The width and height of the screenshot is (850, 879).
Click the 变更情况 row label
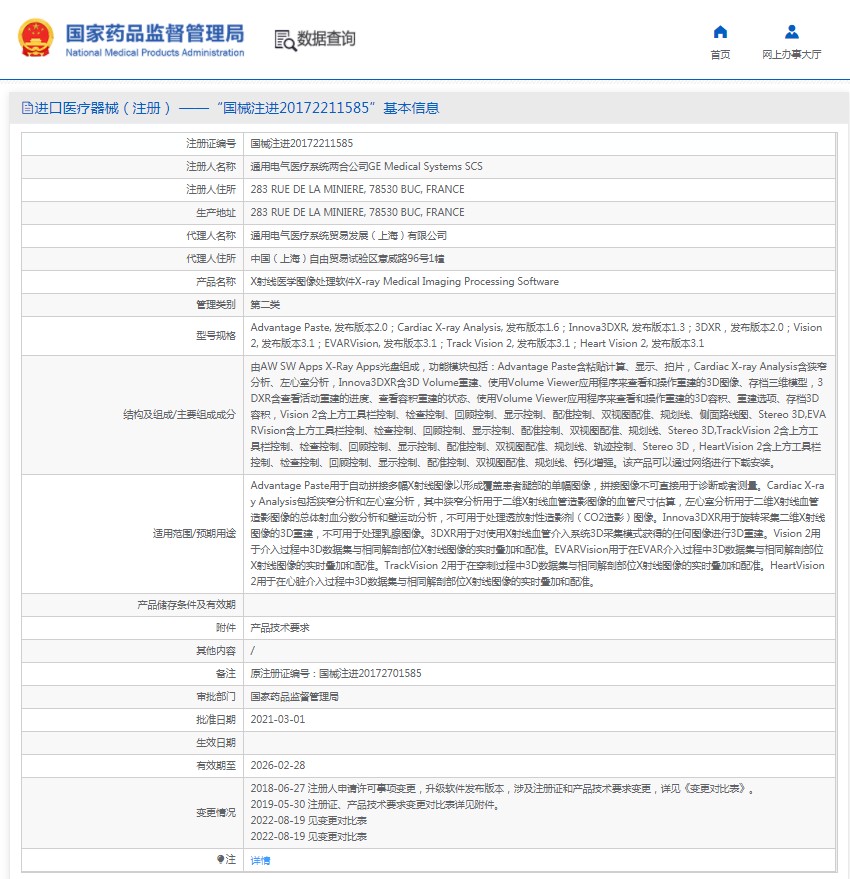point(216,812)
